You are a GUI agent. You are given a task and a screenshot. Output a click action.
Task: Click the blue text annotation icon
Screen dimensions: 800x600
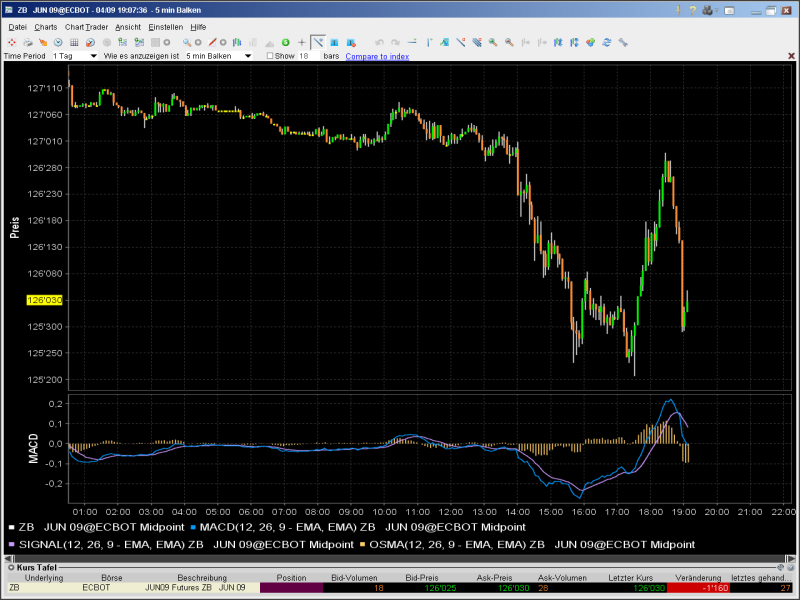[x=334, y=42]
